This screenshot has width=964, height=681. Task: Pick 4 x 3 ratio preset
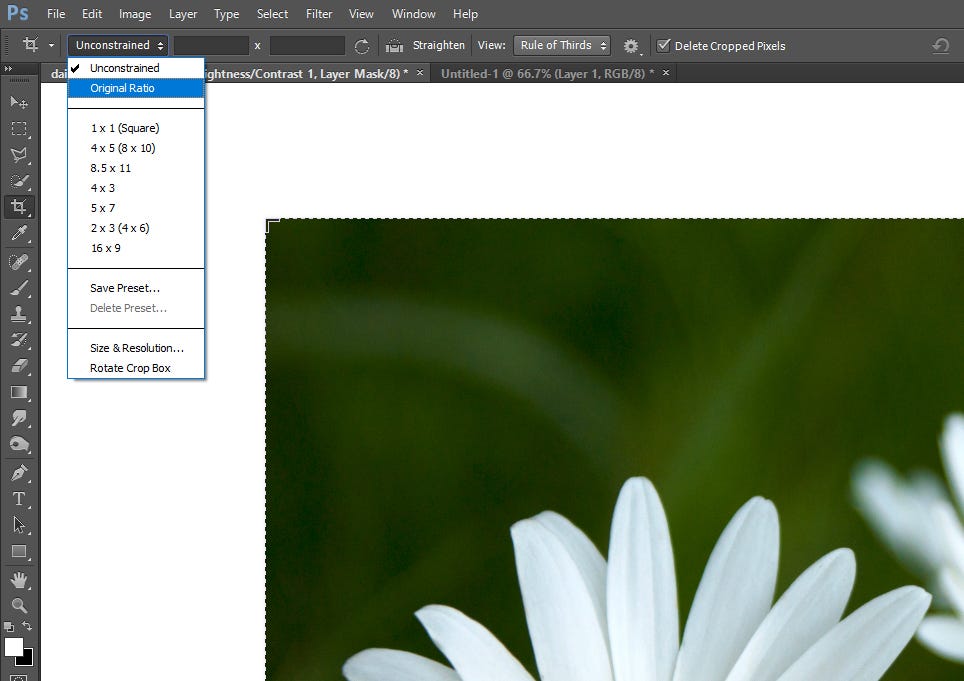coord(136,188)
